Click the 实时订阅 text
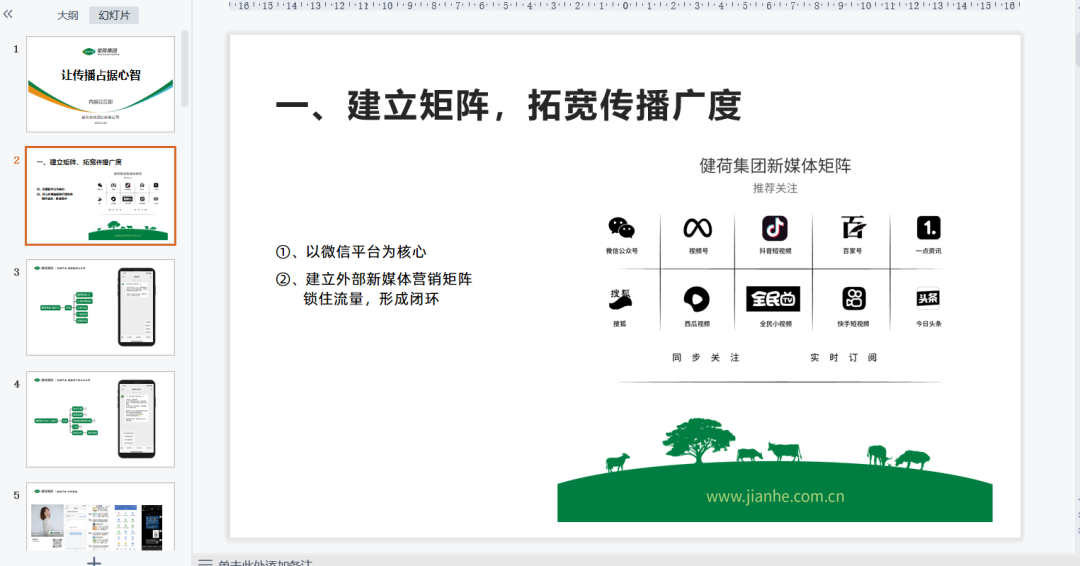Image resolution: width=1080 pixels, height=566 pixels. pos(844,357)
